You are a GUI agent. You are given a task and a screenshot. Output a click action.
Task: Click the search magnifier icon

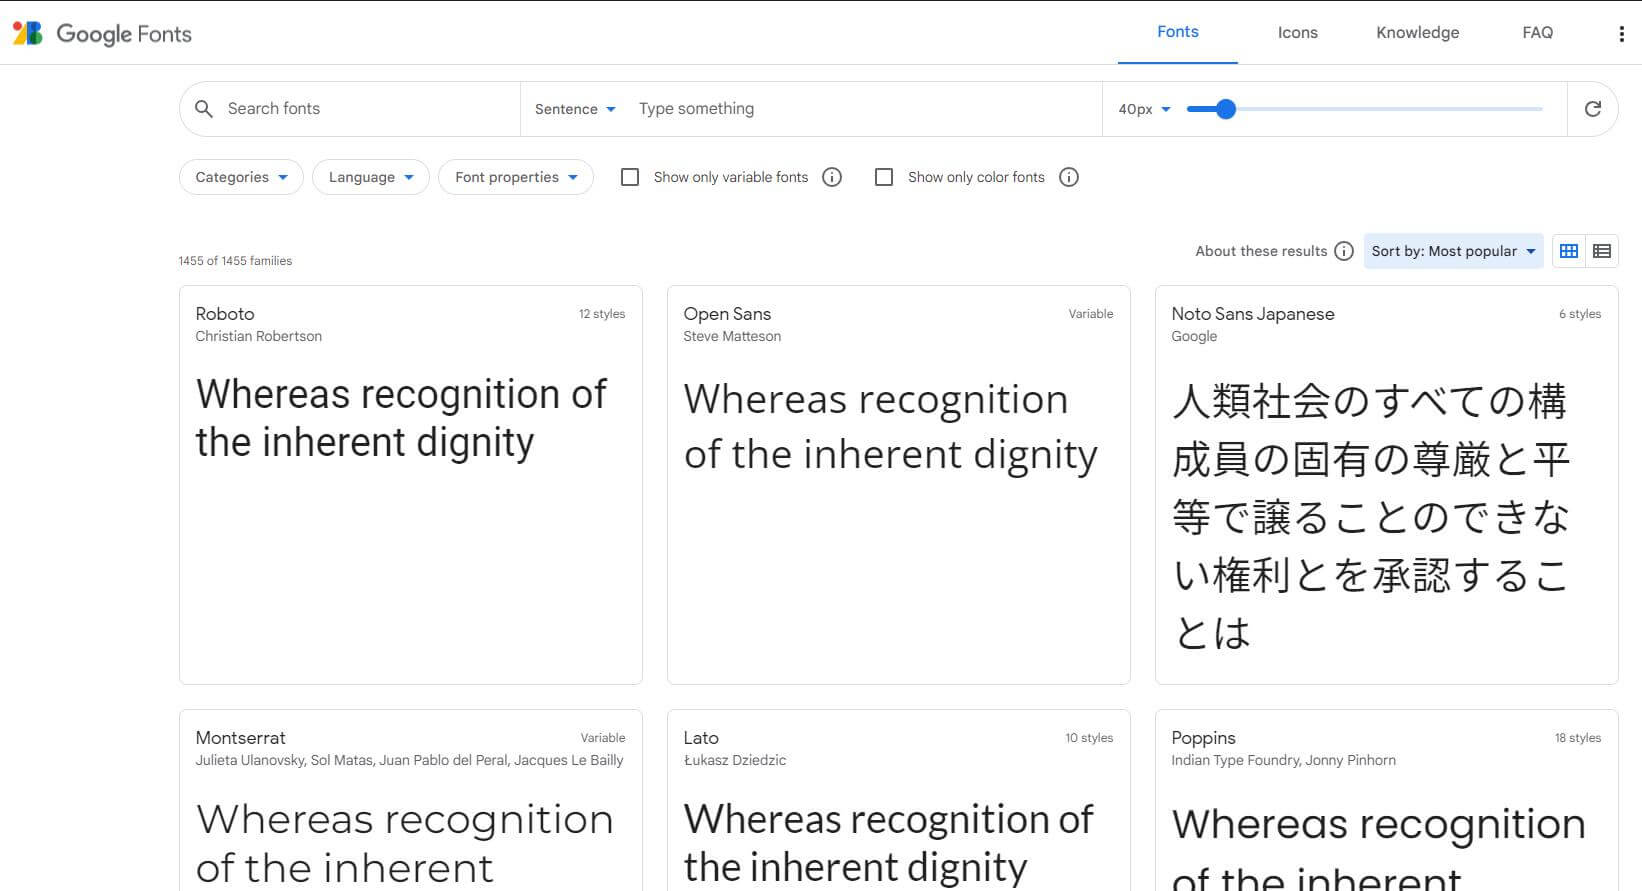(204, 109)
